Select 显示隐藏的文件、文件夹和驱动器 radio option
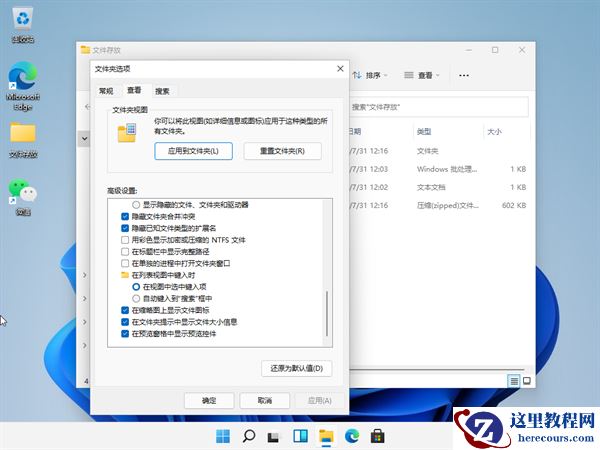 point(136,205)
